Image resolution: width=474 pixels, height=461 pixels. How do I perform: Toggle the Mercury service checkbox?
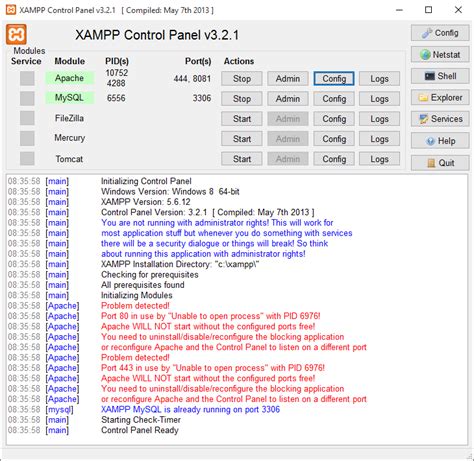click(x=27, y=138)
